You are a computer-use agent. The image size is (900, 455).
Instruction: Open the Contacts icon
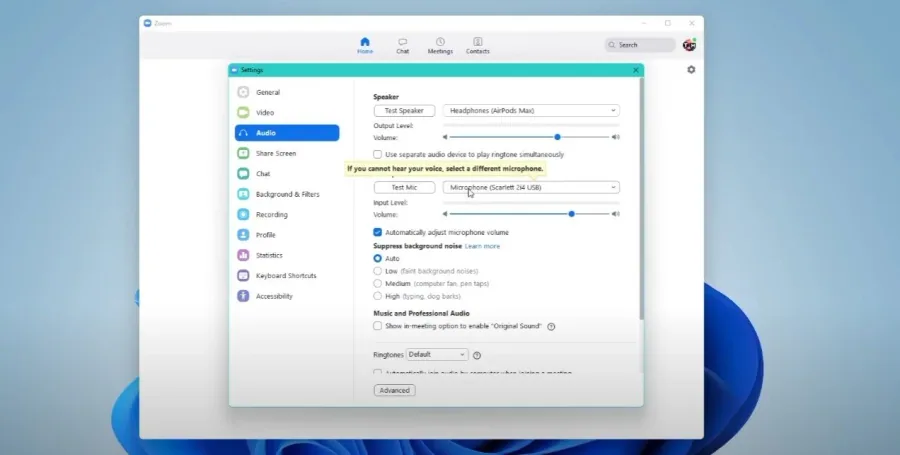coord(478,42)
